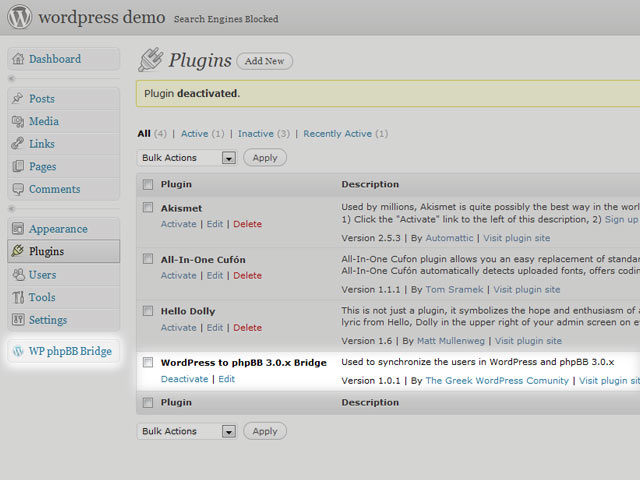
Task: Open the Tom Sramek author link
Action: click(x=455, y=289)
